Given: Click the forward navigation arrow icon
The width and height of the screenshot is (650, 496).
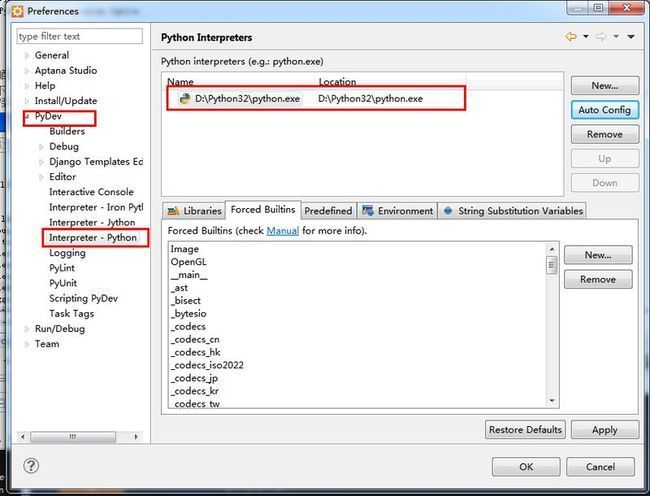Looking at the screenshot, I should (601, 36).
